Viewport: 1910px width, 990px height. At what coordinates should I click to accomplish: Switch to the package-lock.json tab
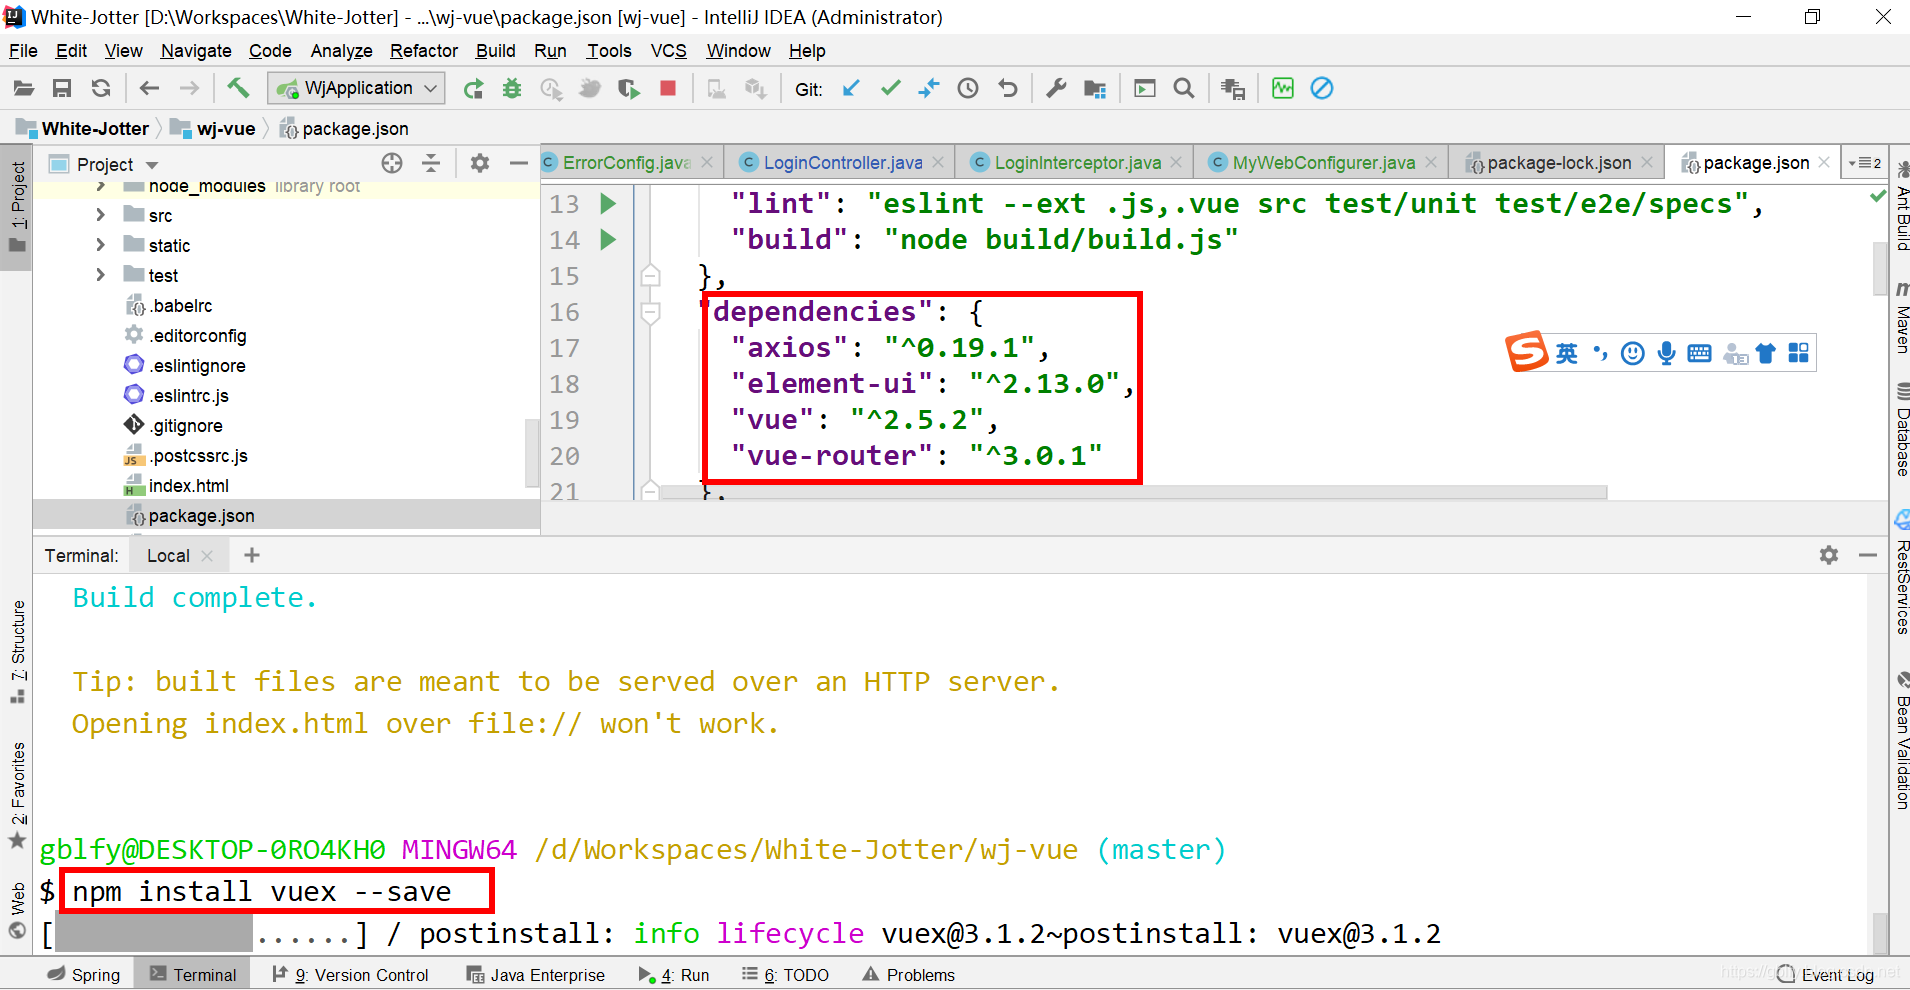(1558, 163)
